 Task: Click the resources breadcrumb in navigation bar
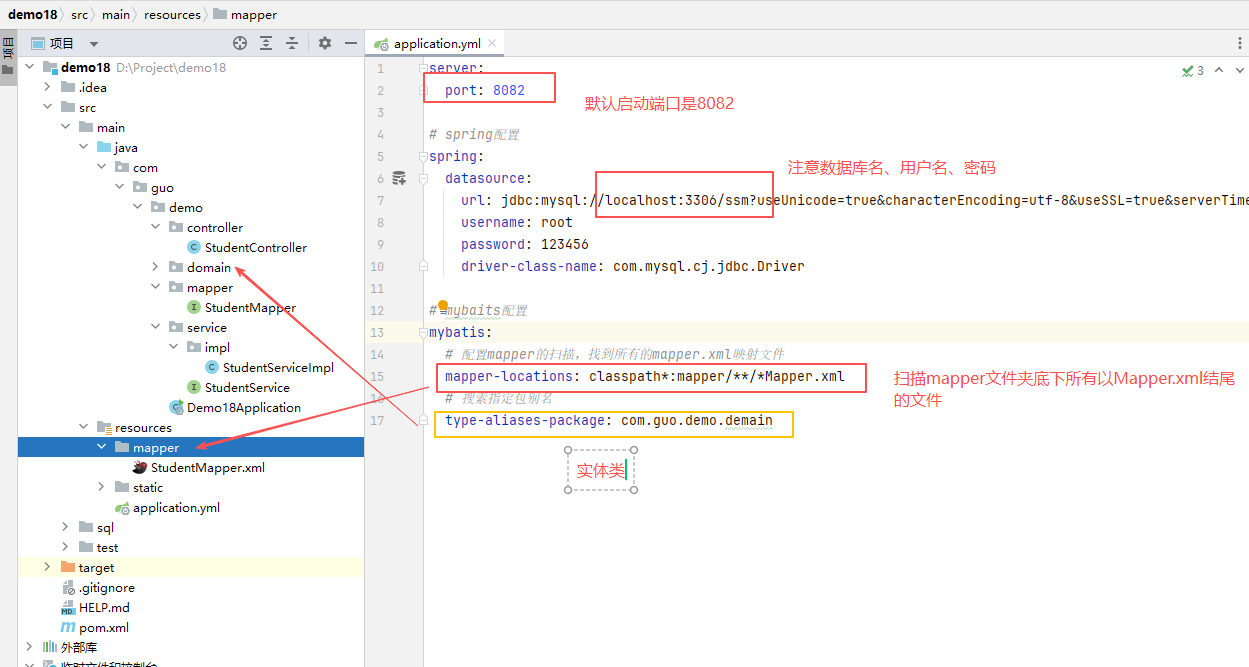pos(172,15)
